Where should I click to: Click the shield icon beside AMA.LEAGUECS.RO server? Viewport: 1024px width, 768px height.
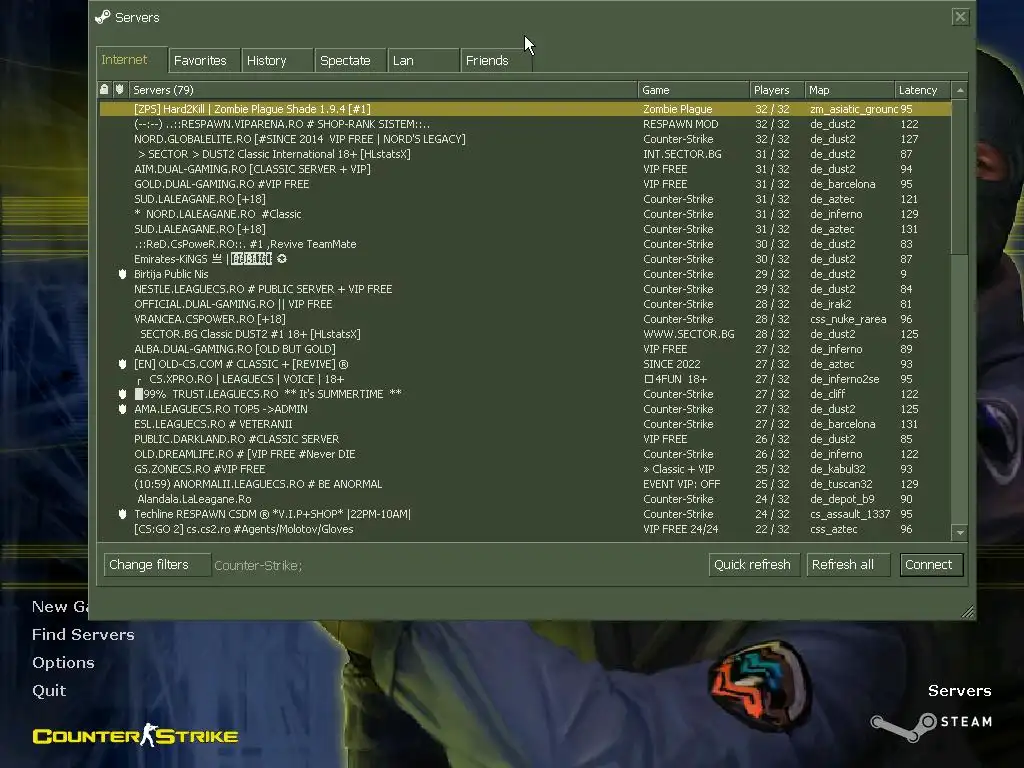click(122, 409)
